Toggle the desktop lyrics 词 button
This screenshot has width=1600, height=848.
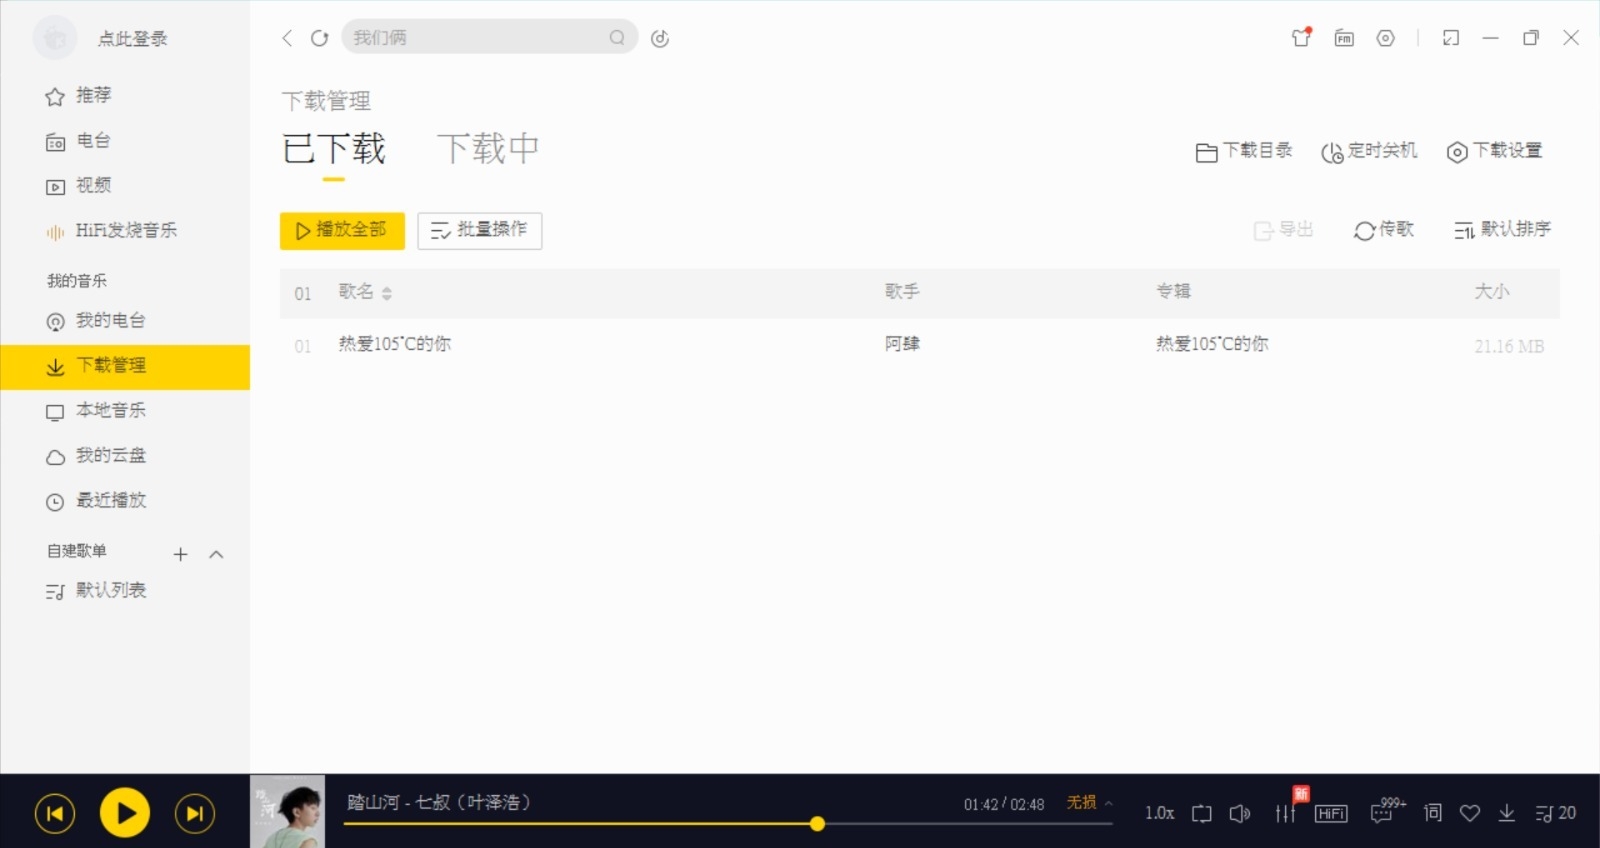(1433, 813)
